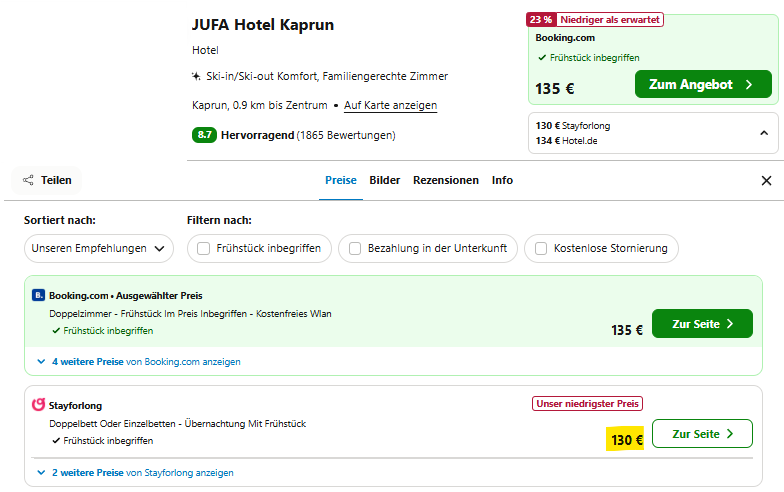Select the Info tab

point(502,180)
